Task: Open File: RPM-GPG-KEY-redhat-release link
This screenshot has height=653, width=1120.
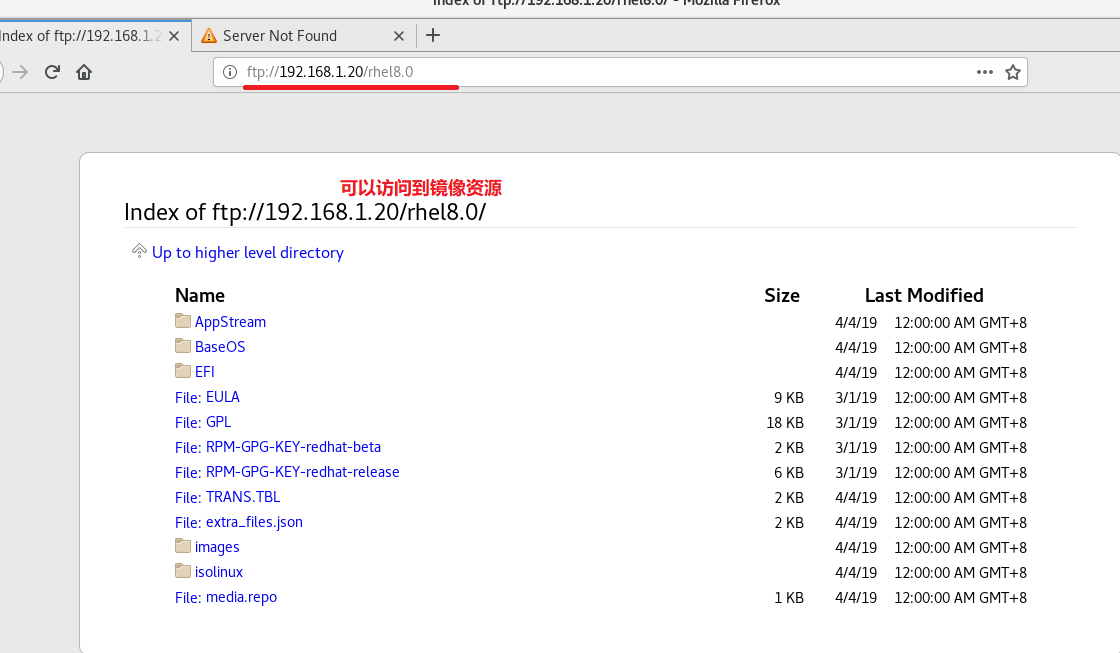Action: click(x=287, y=472)
